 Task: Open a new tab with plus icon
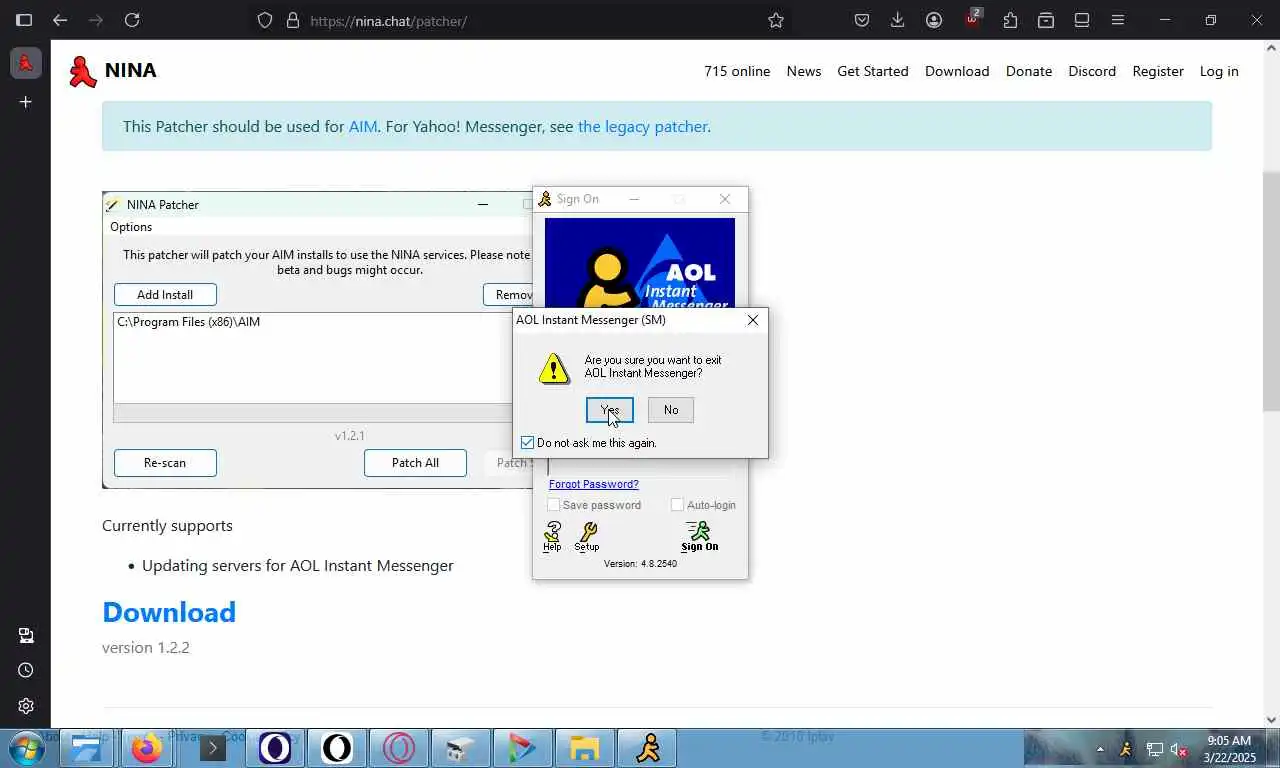26,102
